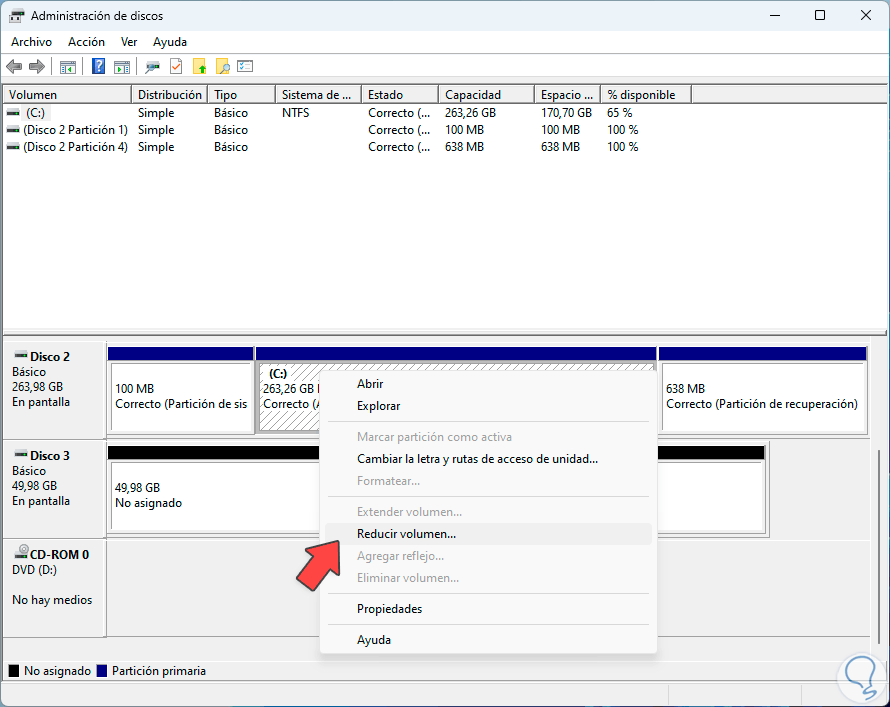
Task: Toggle the console tree pane icon
Action: [68, 67]
